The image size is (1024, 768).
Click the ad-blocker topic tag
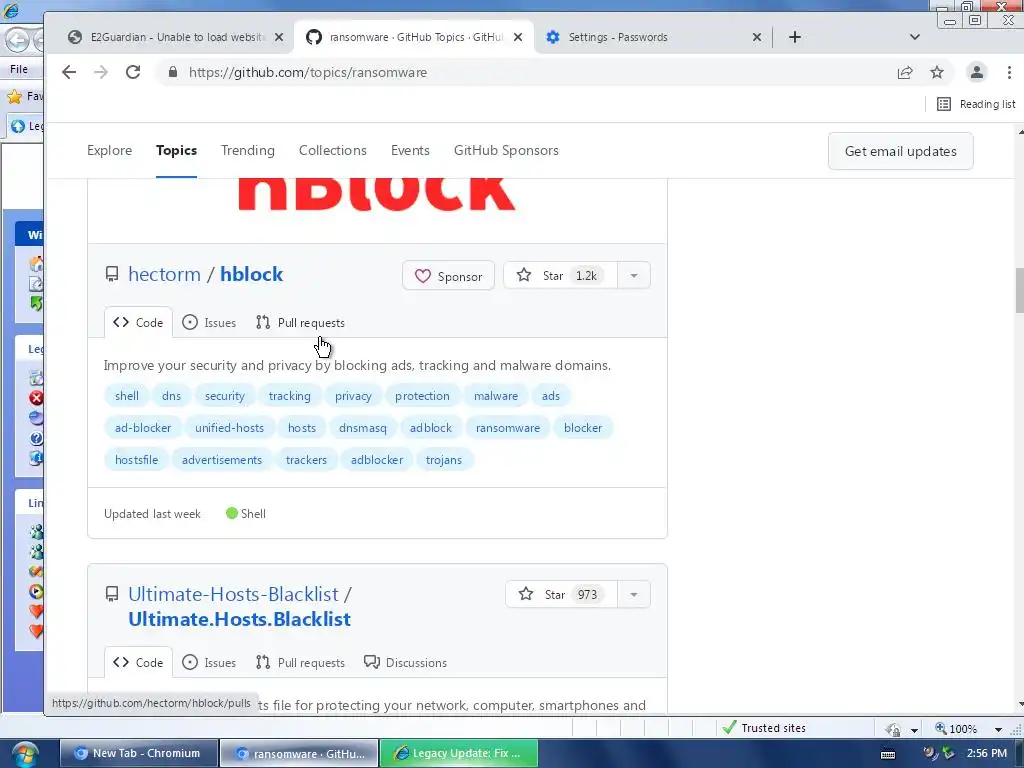click(143, 428)
